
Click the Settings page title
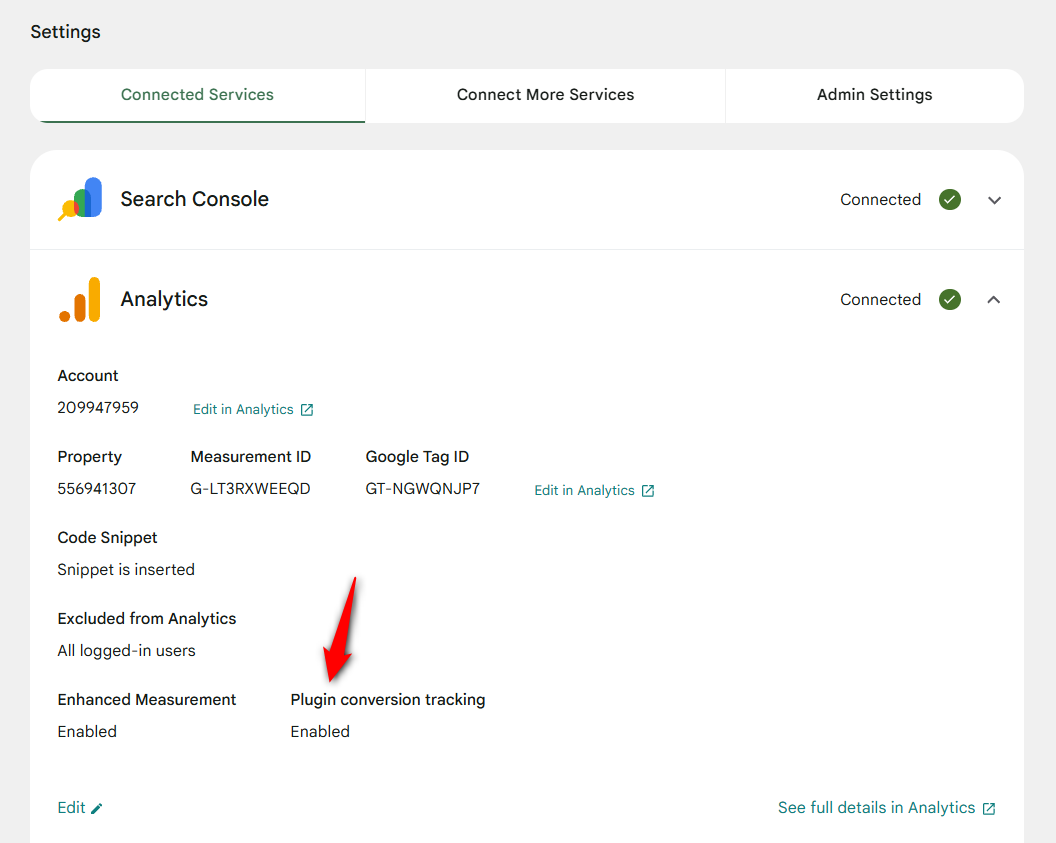click(x=65, y=32)
